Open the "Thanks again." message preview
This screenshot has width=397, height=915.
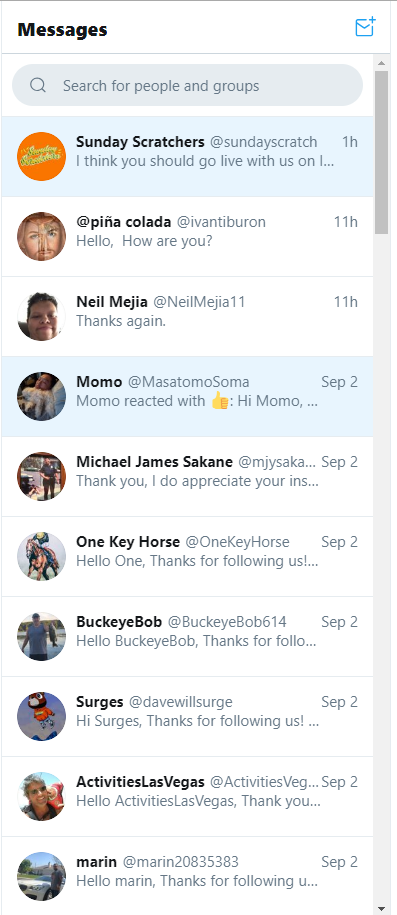click(x=121, y=320)
